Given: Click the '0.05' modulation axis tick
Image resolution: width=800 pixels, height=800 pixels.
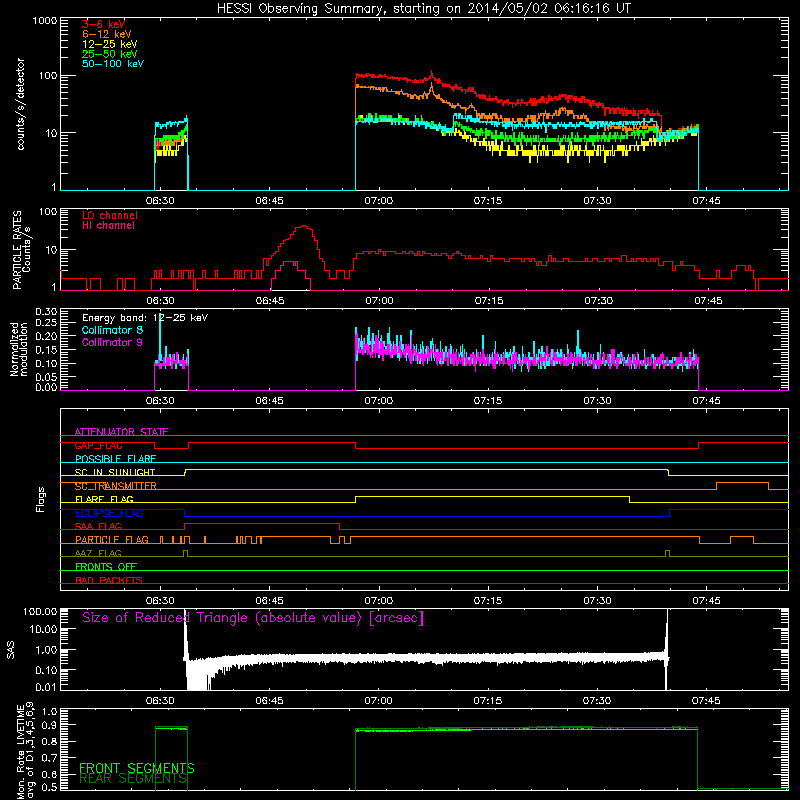Looking at the screenshot, I should click(46, 377).
